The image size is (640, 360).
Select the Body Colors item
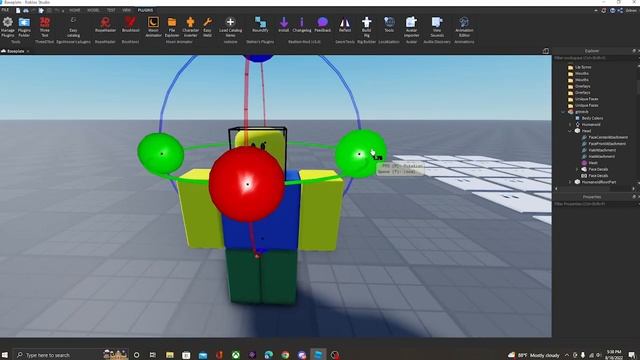pyautogui.click(x=592, y=118)
